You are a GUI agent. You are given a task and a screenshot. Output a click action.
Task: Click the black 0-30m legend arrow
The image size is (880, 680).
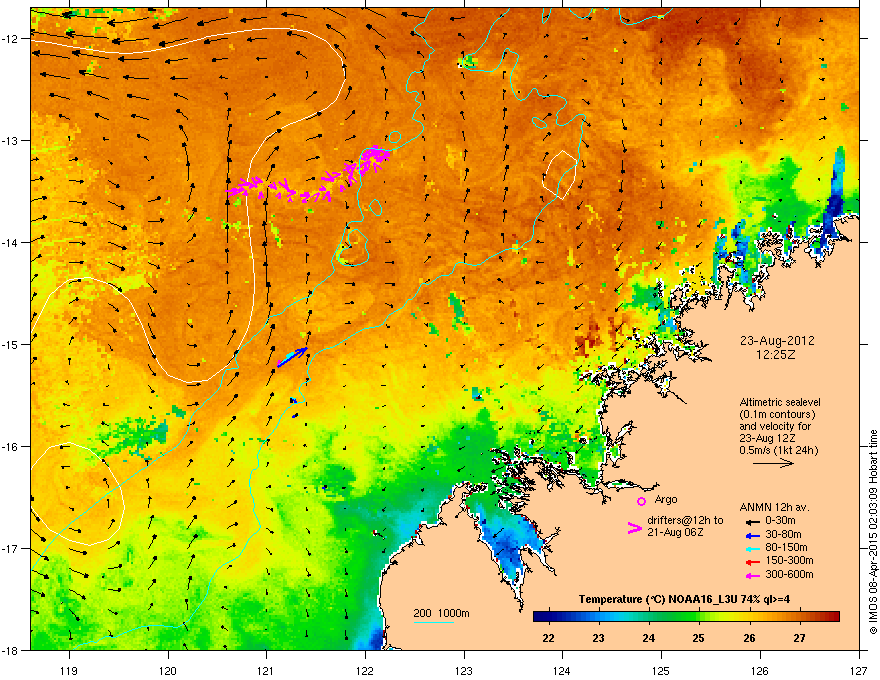click(752, 521)
